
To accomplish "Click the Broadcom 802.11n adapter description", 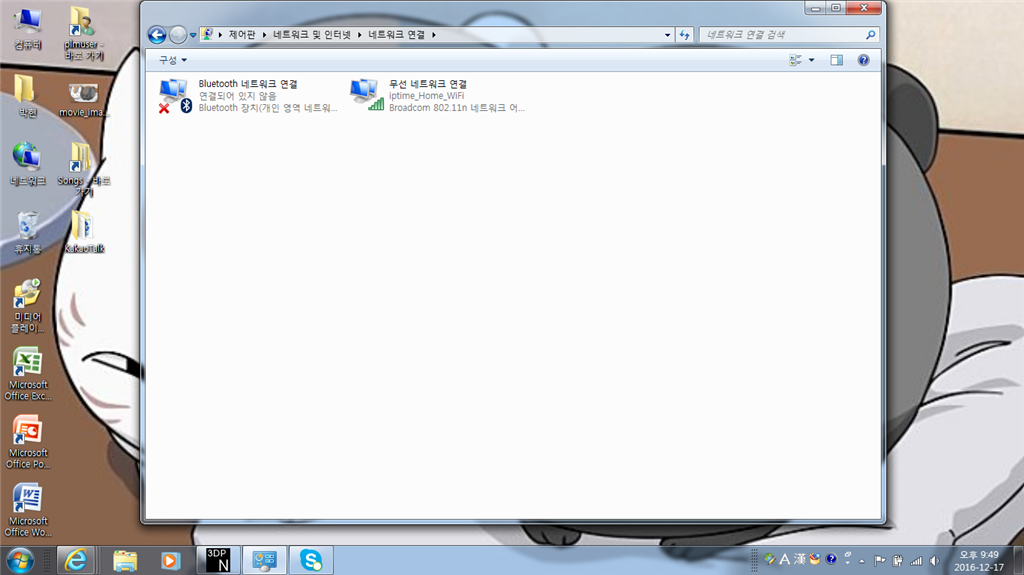I will click(x=456, y=108).
